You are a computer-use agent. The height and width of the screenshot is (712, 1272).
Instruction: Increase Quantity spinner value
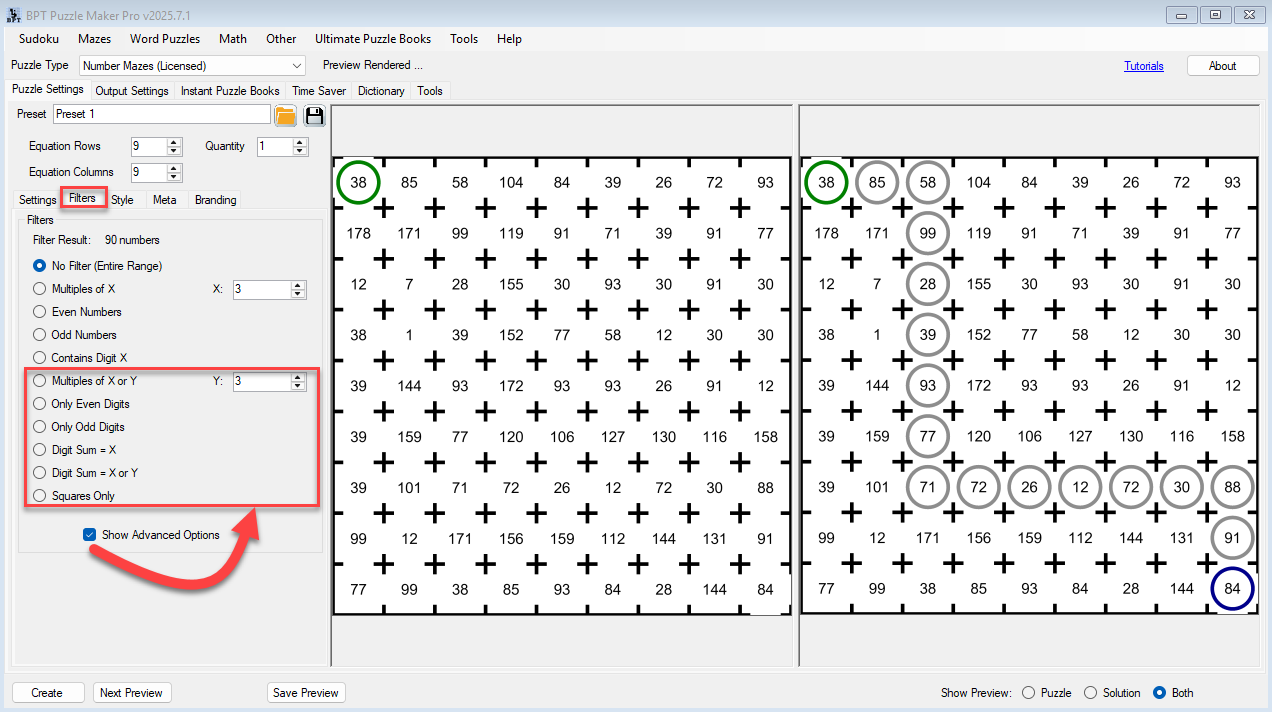point(300,142)
